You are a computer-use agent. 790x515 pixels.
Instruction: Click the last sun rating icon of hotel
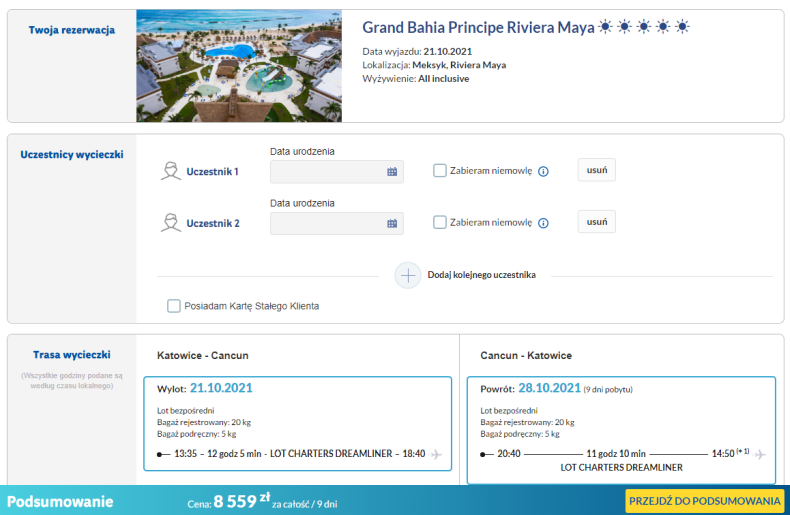pyautogui.click(x=682, y=26)
